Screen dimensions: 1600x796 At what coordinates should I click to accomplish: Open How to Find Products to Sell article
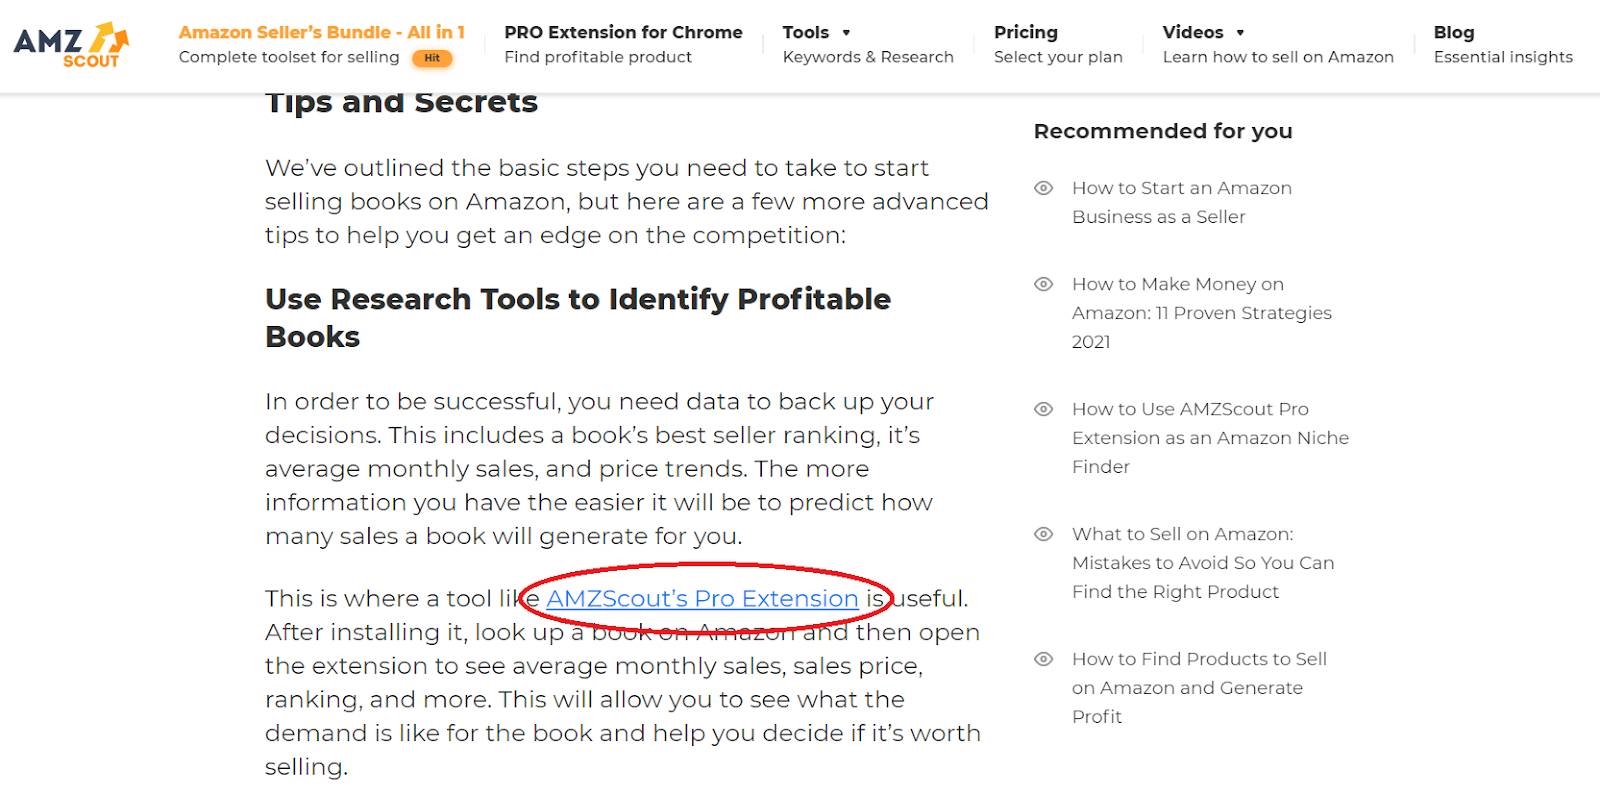(x=1199, y=688)
